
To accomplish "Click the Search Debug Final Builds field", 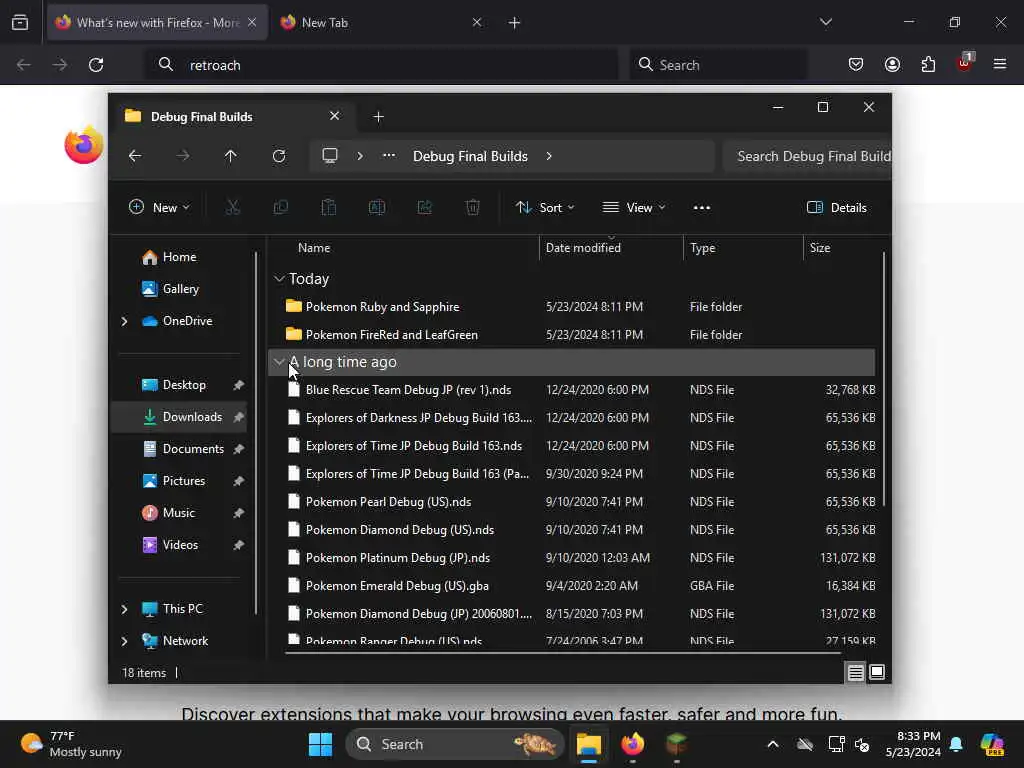I will click(807, 156).
